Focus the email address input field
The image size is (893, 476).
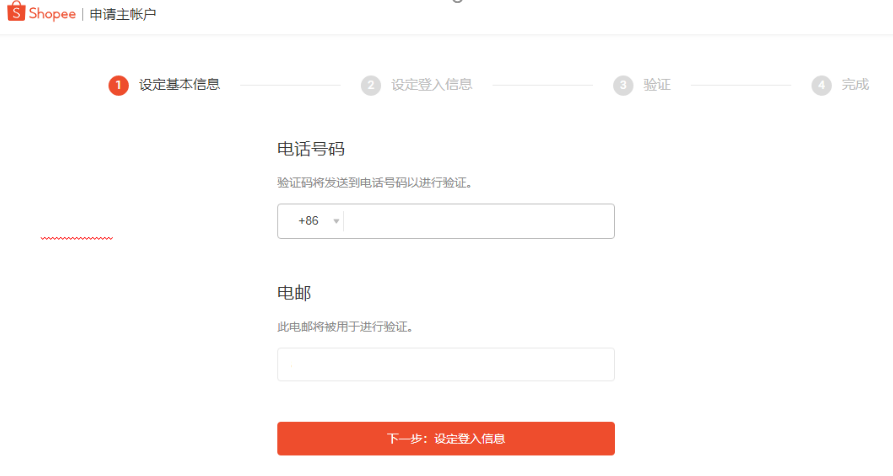pos(446,364)
